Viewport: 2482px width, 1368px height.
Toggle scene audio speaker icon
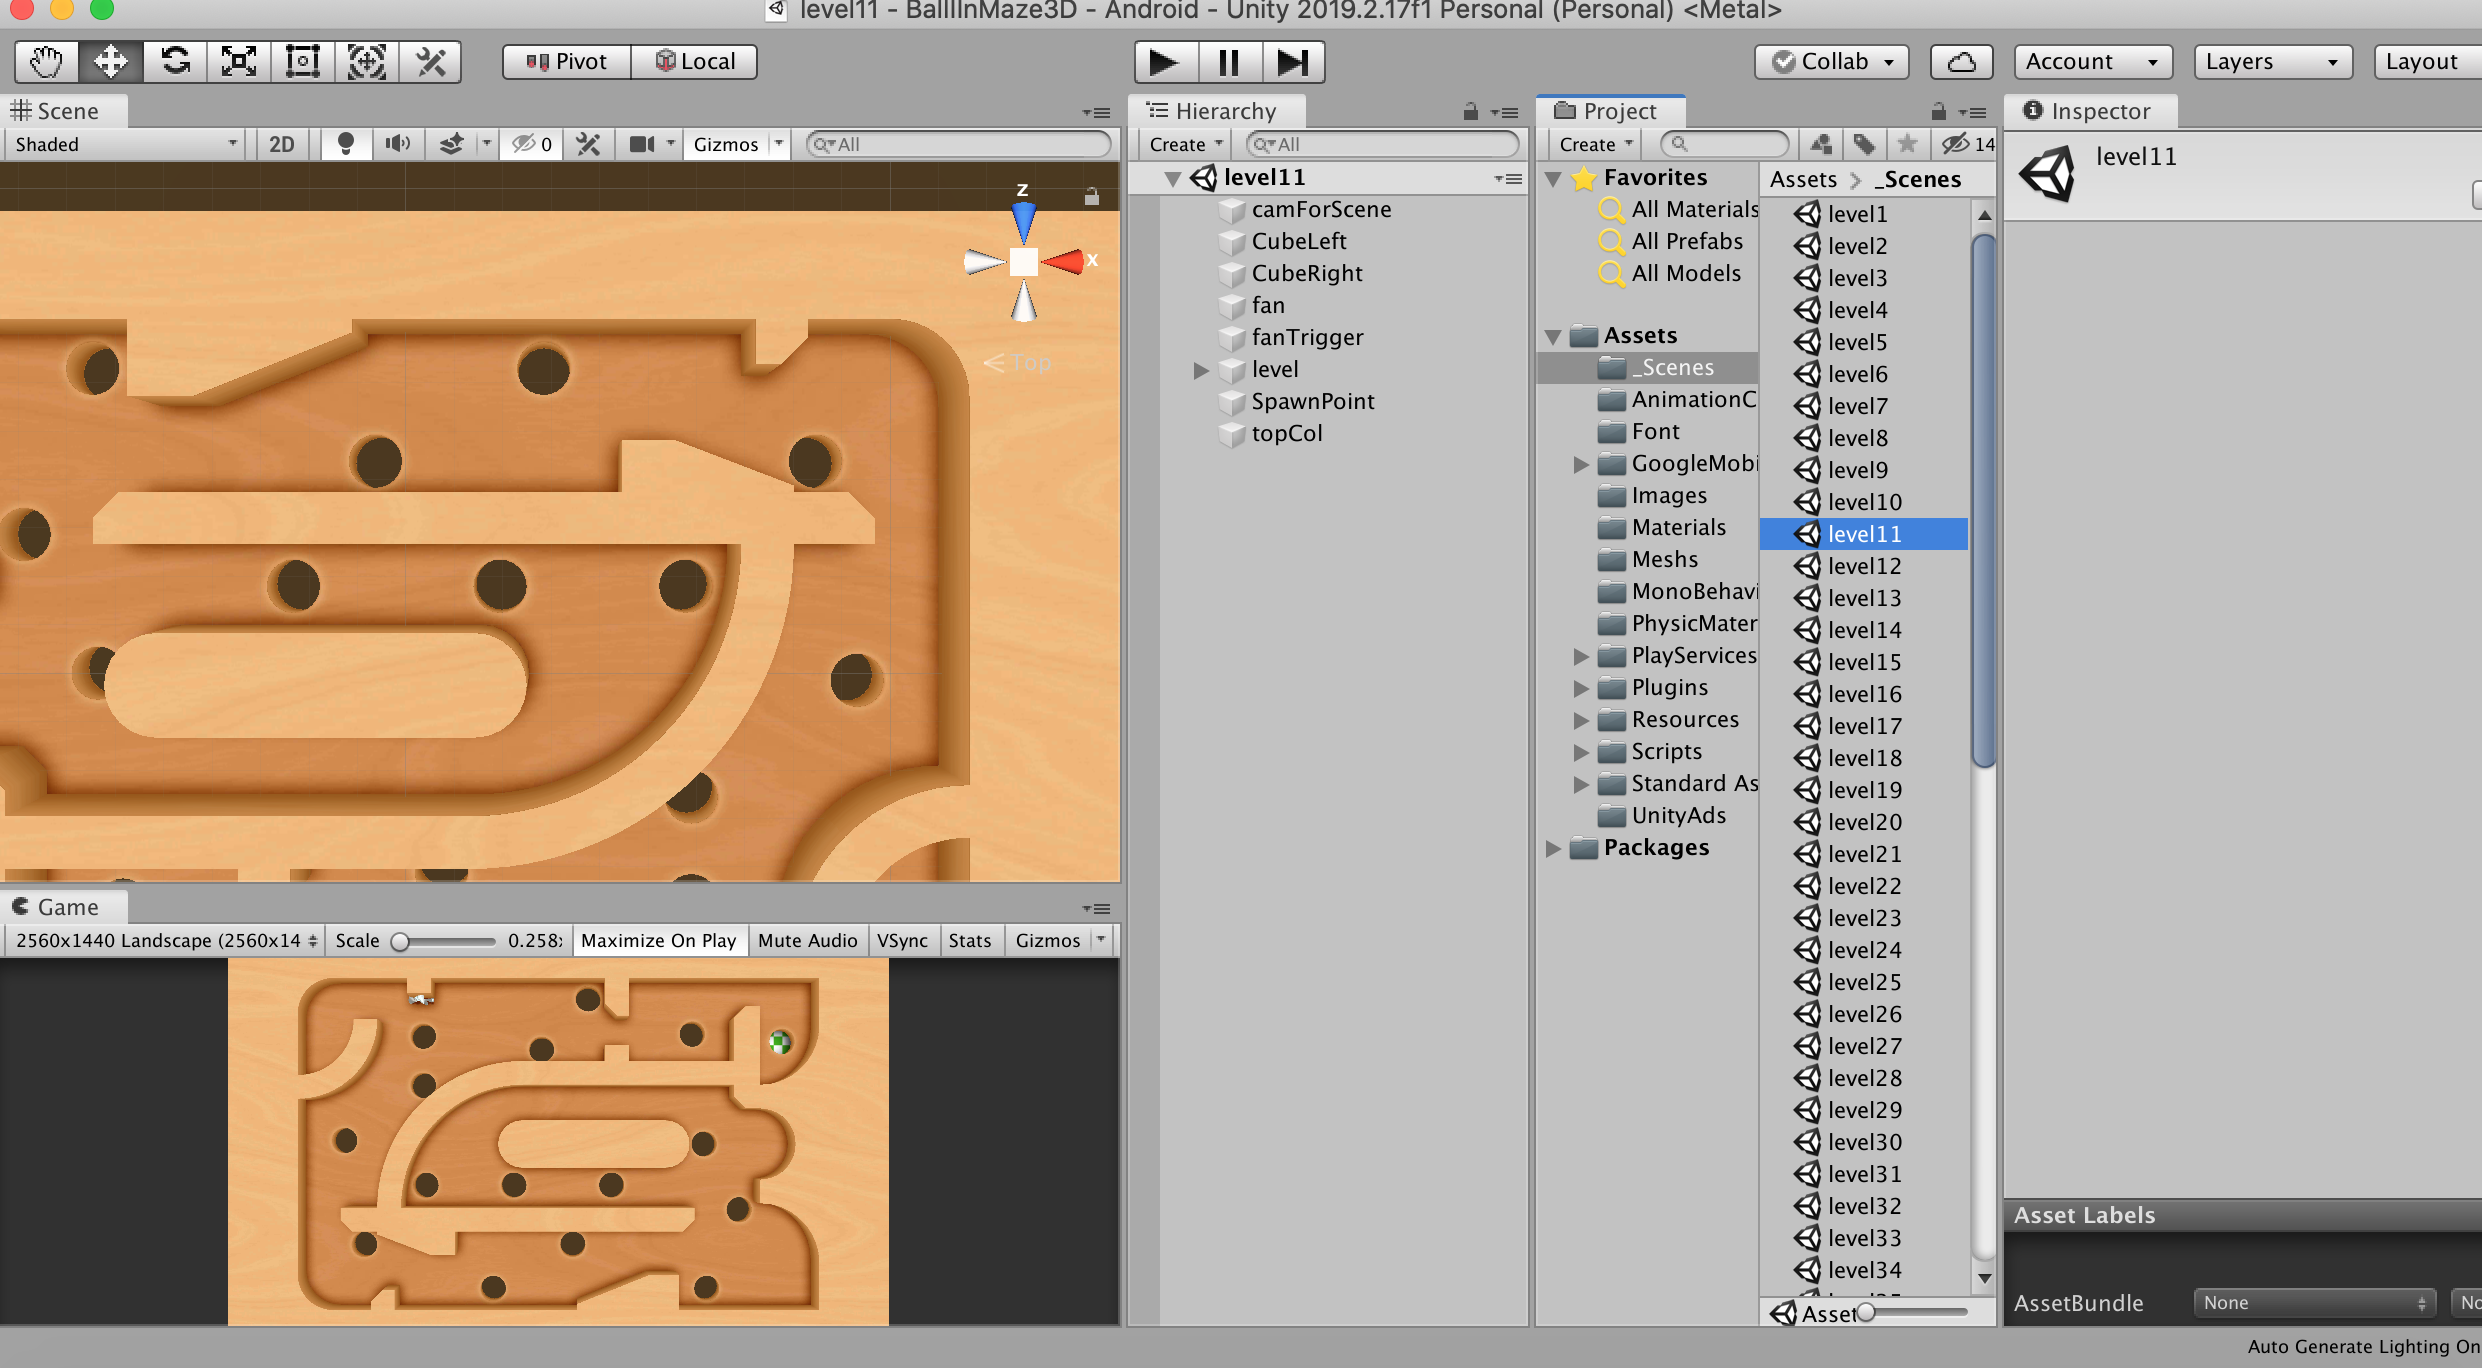[397, 144]
